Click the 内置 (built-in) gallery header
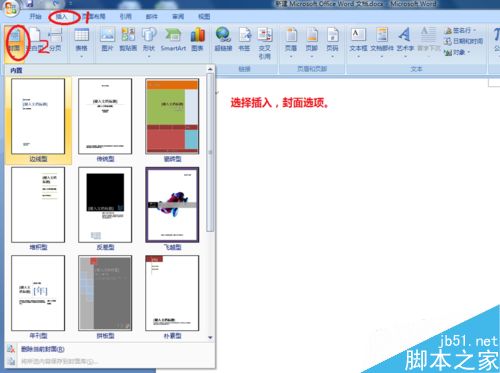Viewport: 500px width, 373px height. [106, 70]
